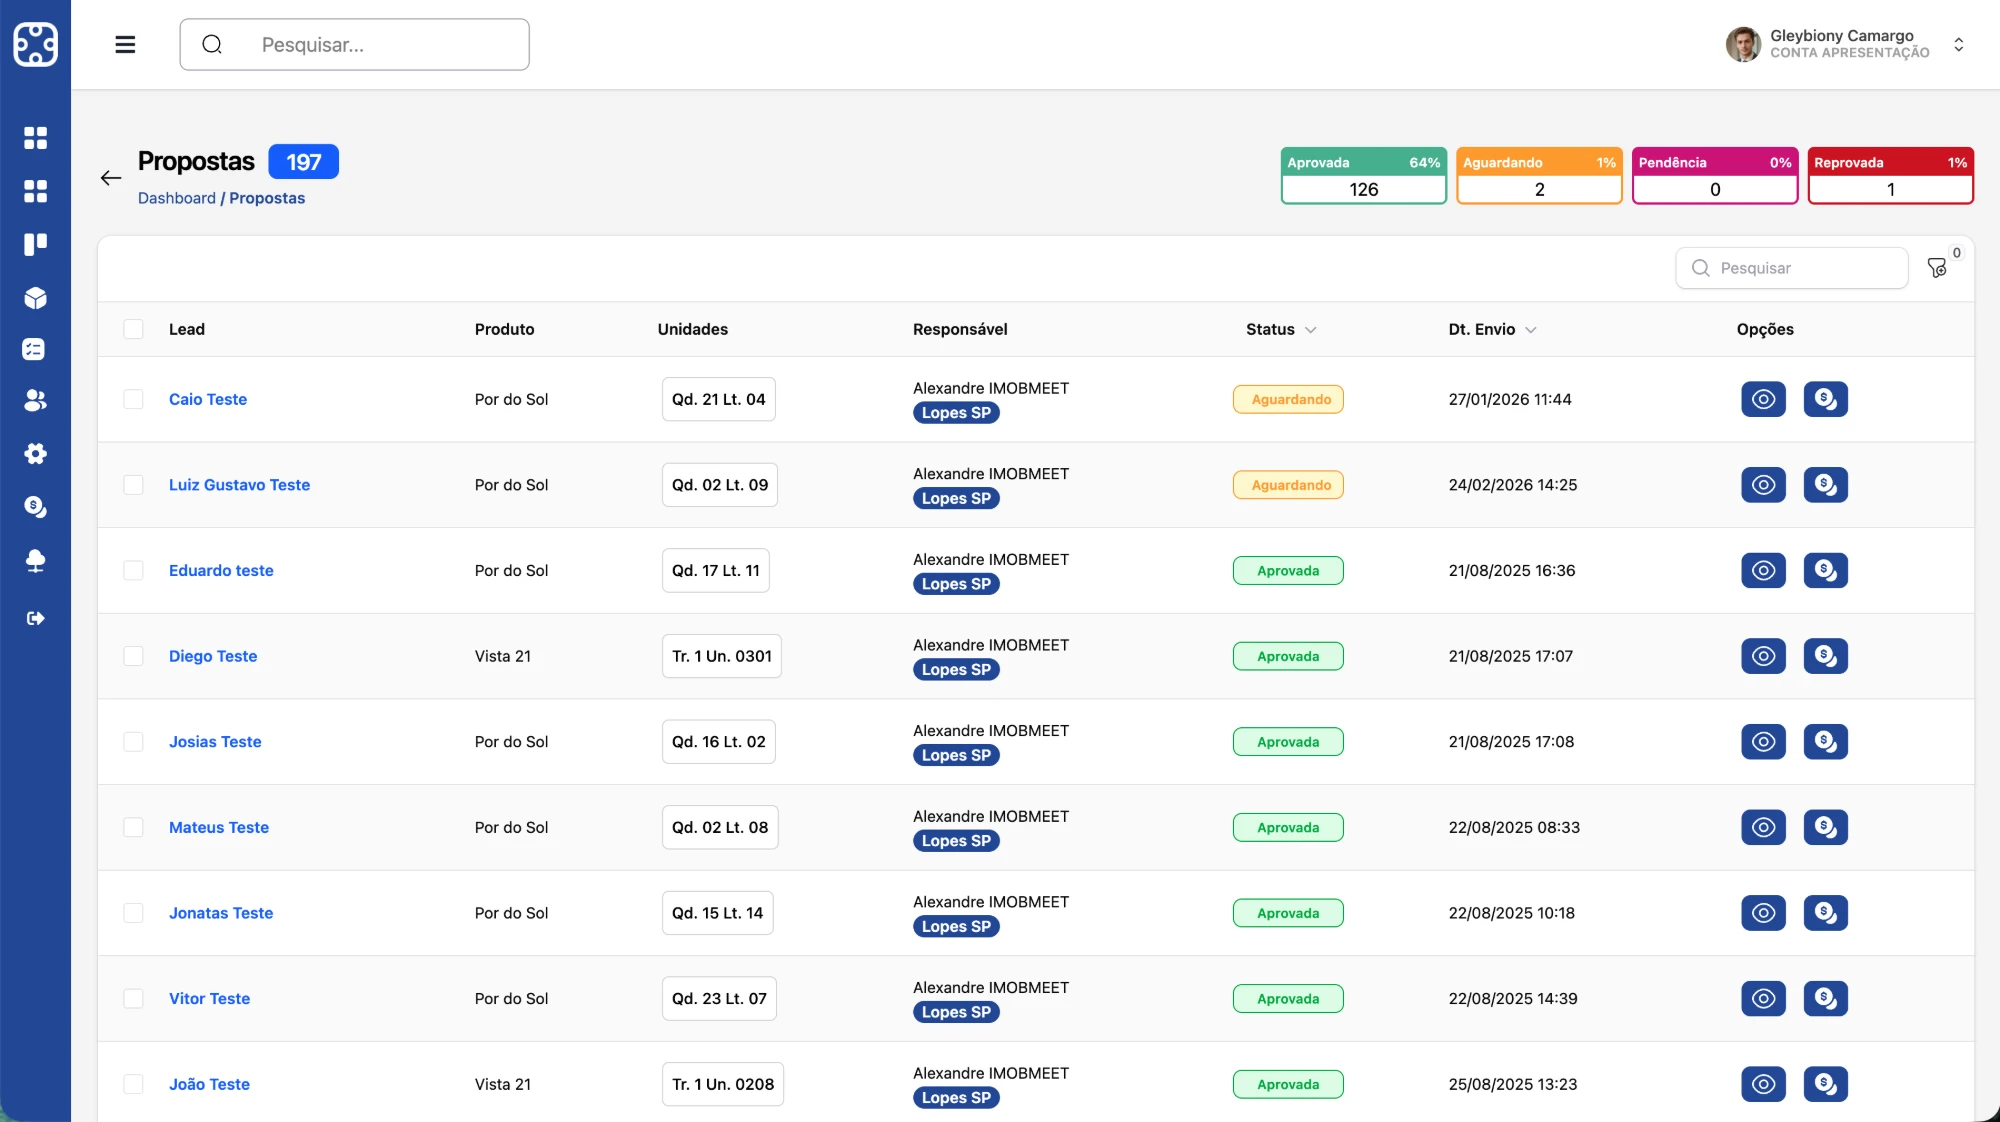View Diego Teste proposal with eye icon
The height and width of the screenshot is (1122, 2000).
(1763, 656)
